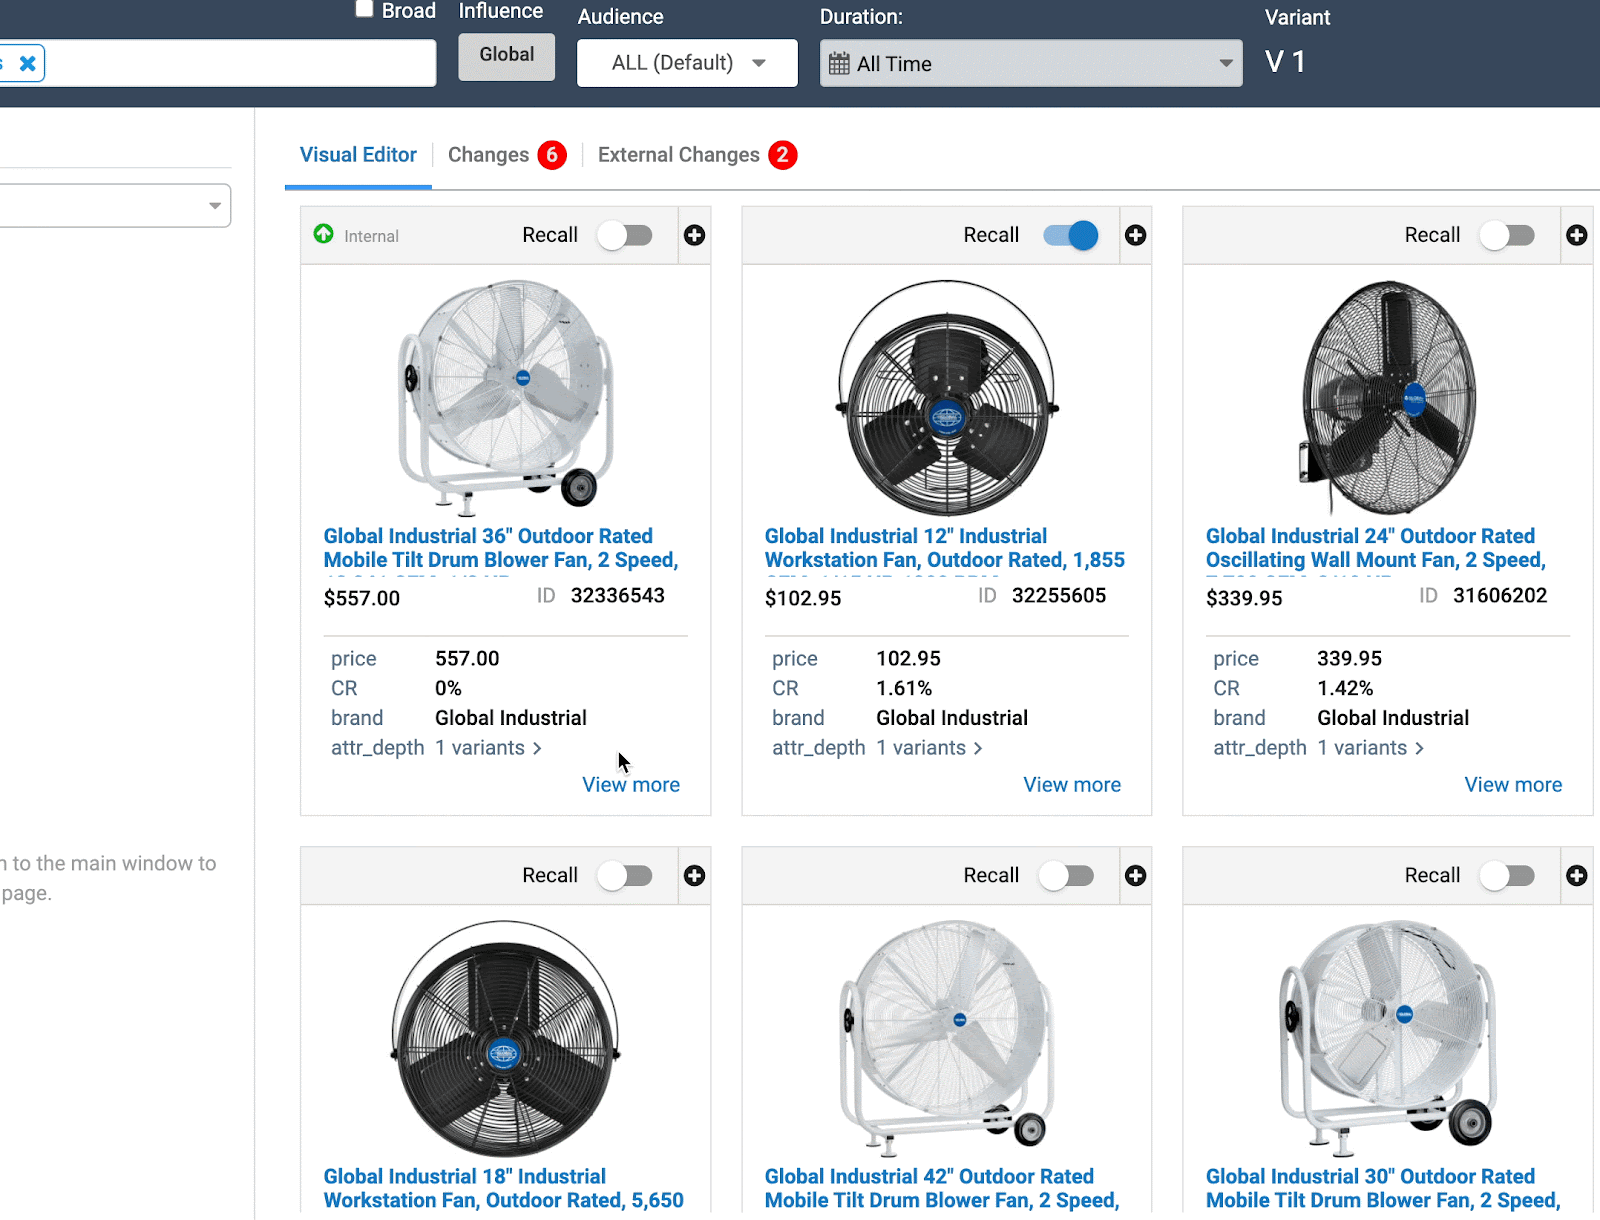The image size is (1600, 1220).
Task: Click the CR value 1.42%
Action: pyautogui.click(x=1345, y=689)
